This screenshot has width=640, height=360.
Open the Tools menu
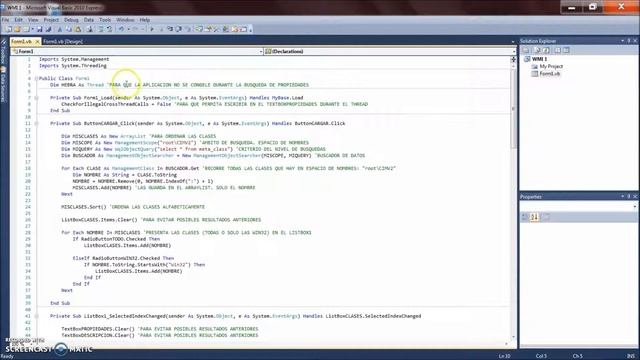(x=105, y=20)
